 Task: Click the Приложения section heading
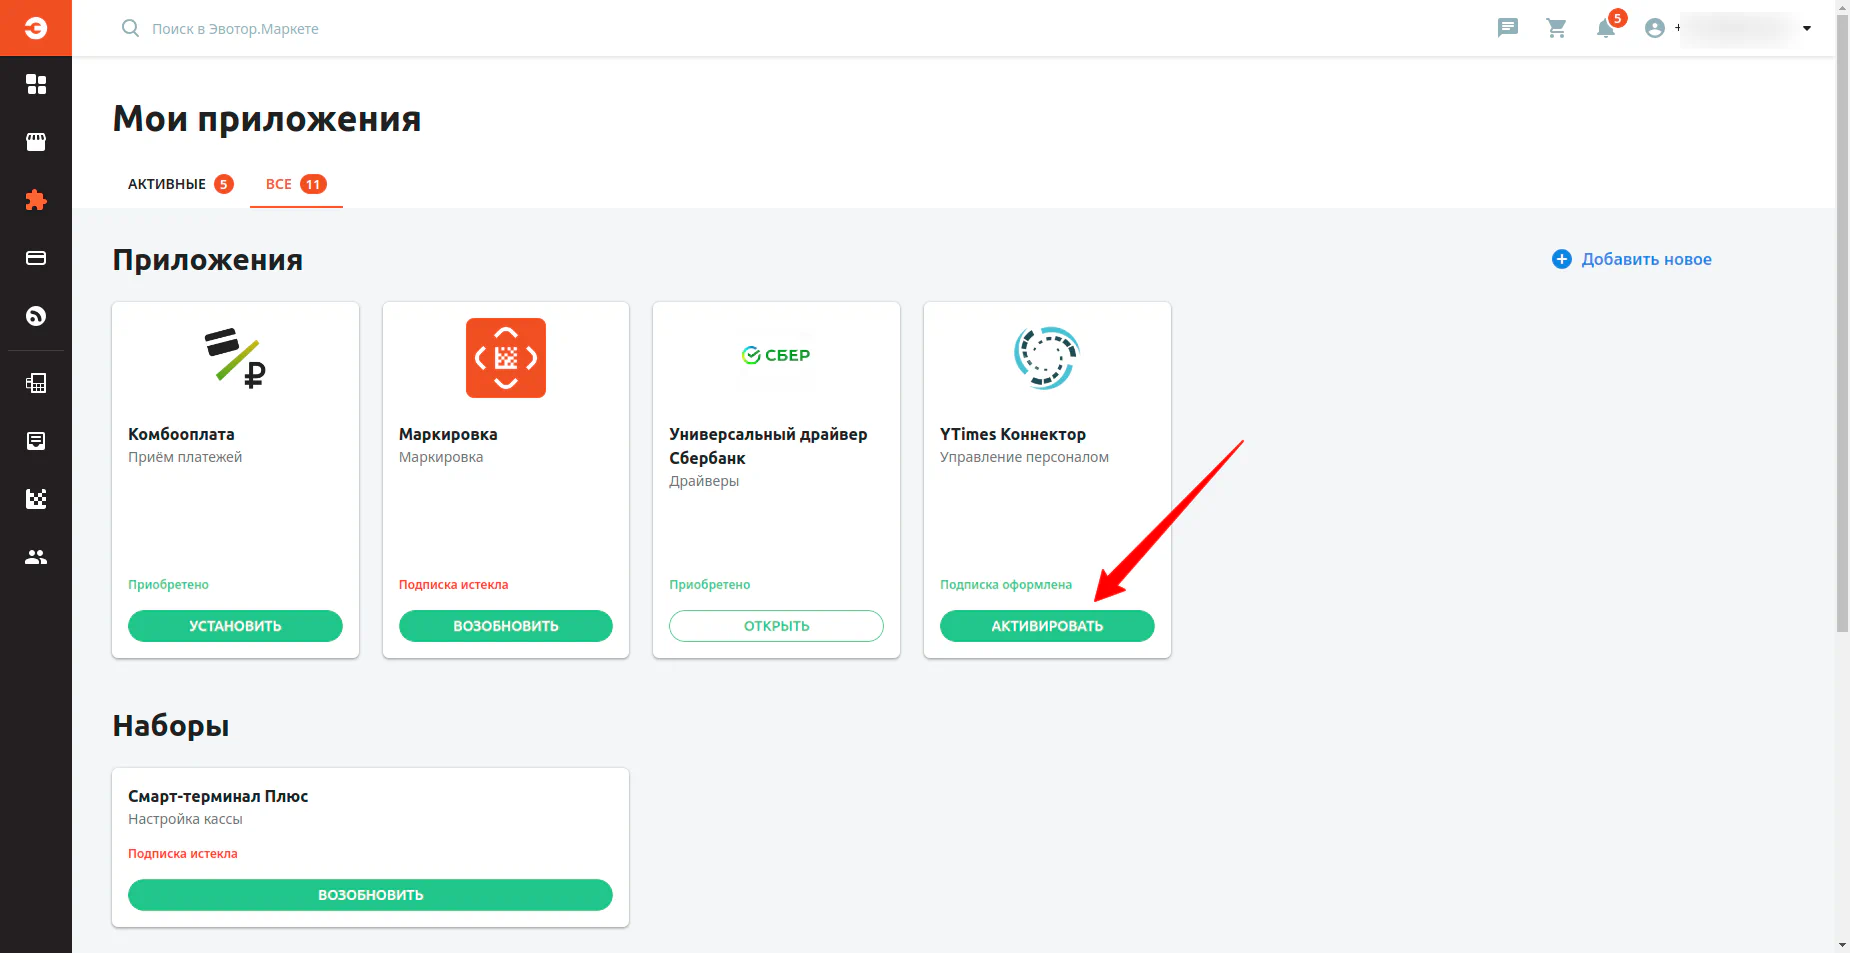(x=208, y=260)
